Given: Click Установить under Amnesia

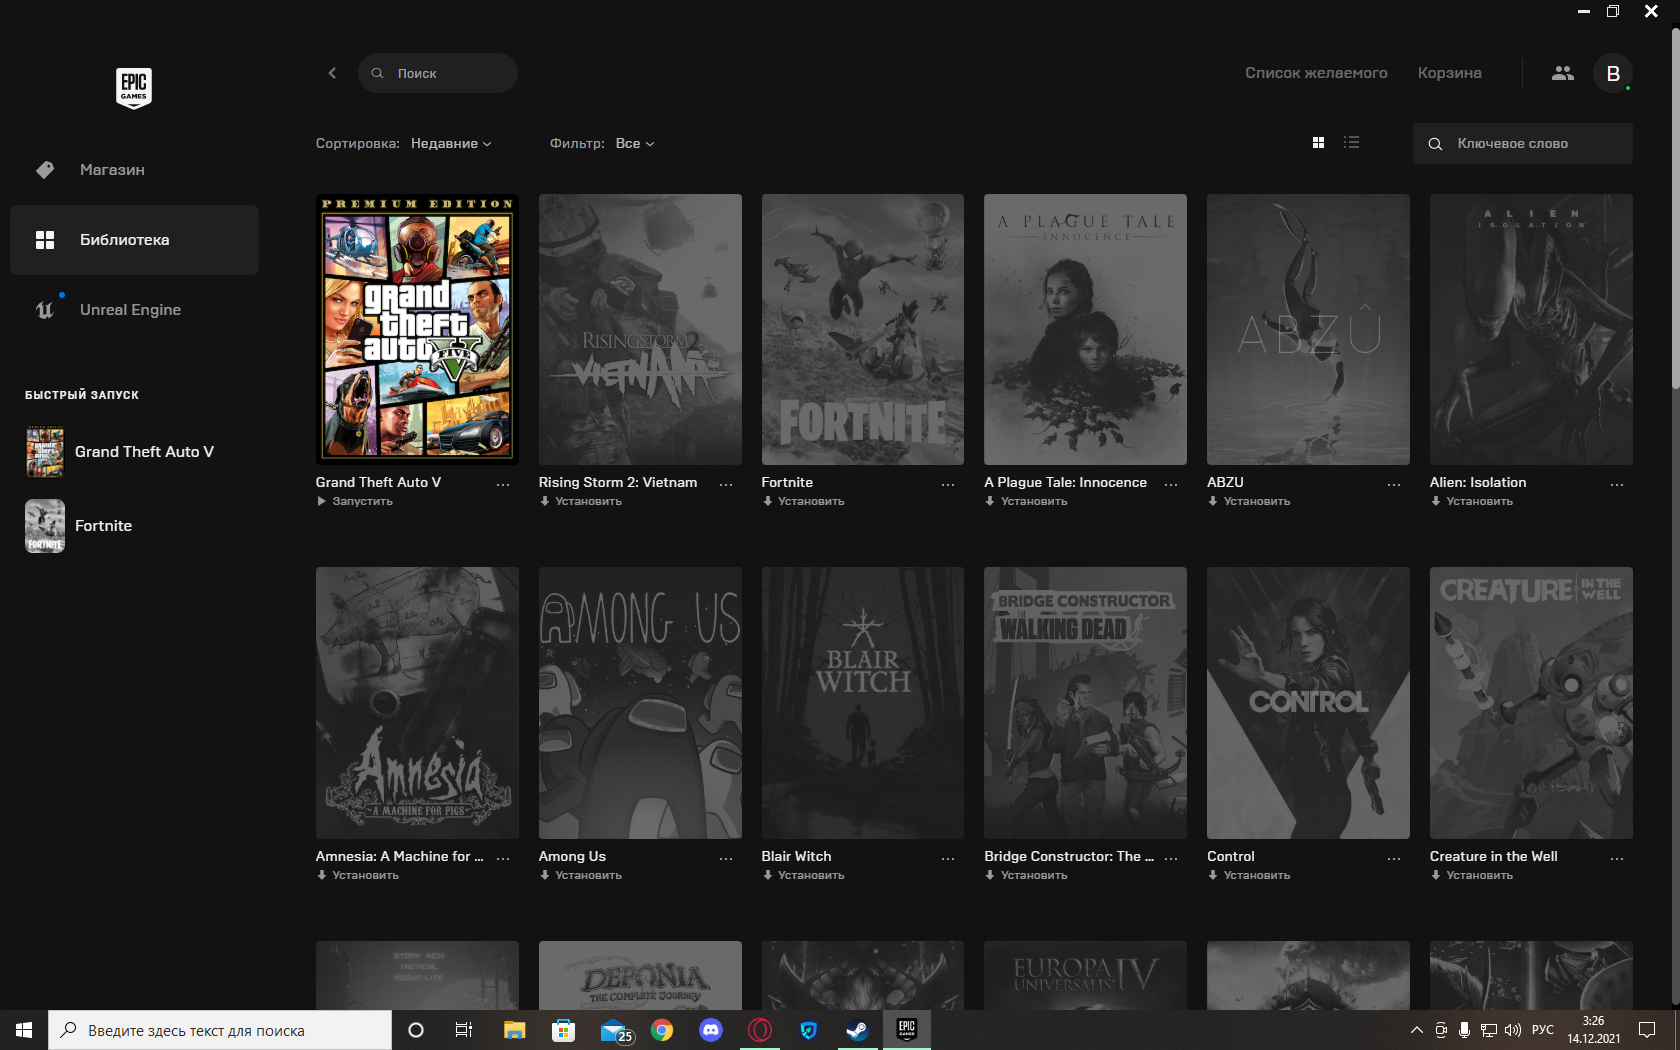Looking at the screenshot, I should coord(358,875).
